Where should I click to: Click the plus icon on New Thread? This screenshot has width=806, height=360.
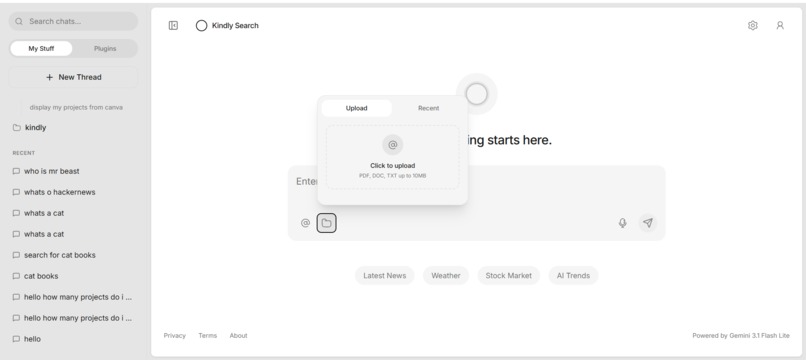coord(49,77)
